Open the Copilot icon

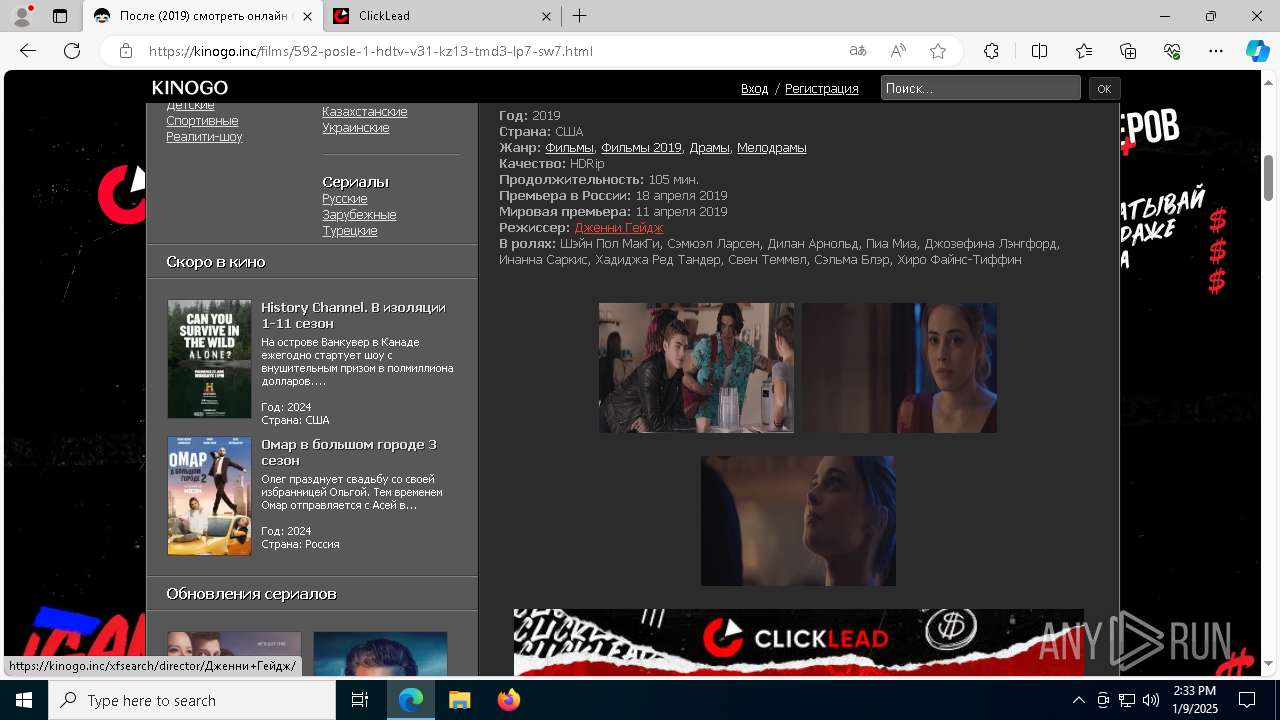[1257, 51]
